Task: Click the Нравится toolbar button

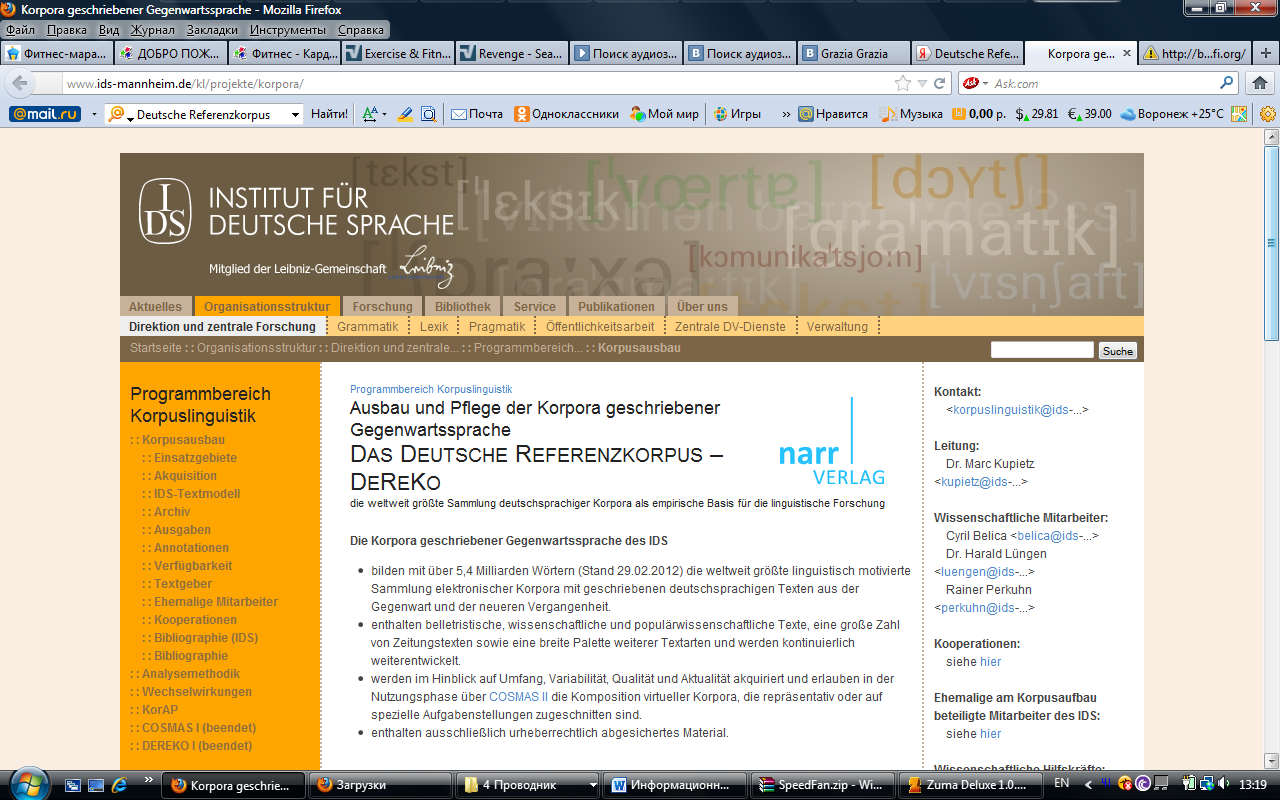Action: click(x=833, y=114)
